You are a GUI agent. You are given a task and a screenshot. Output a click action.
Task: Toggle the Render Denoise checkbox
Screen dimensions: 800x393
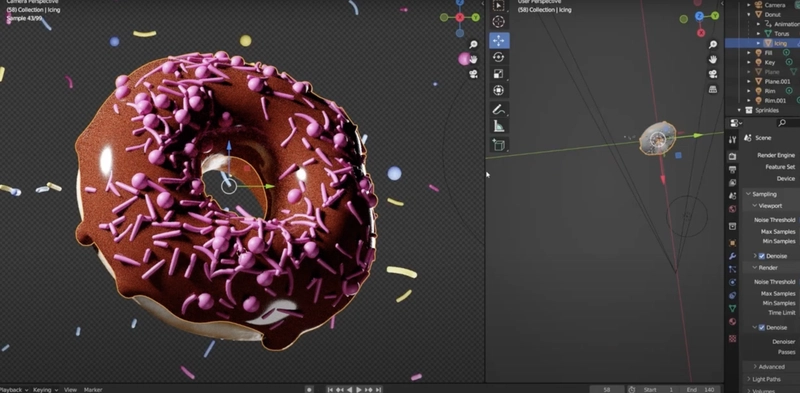[x=762, y=328]
